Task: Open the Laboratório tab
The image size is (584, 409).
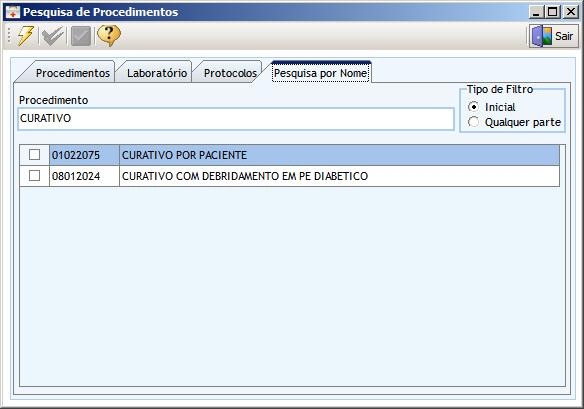Action: coord(157,73)
